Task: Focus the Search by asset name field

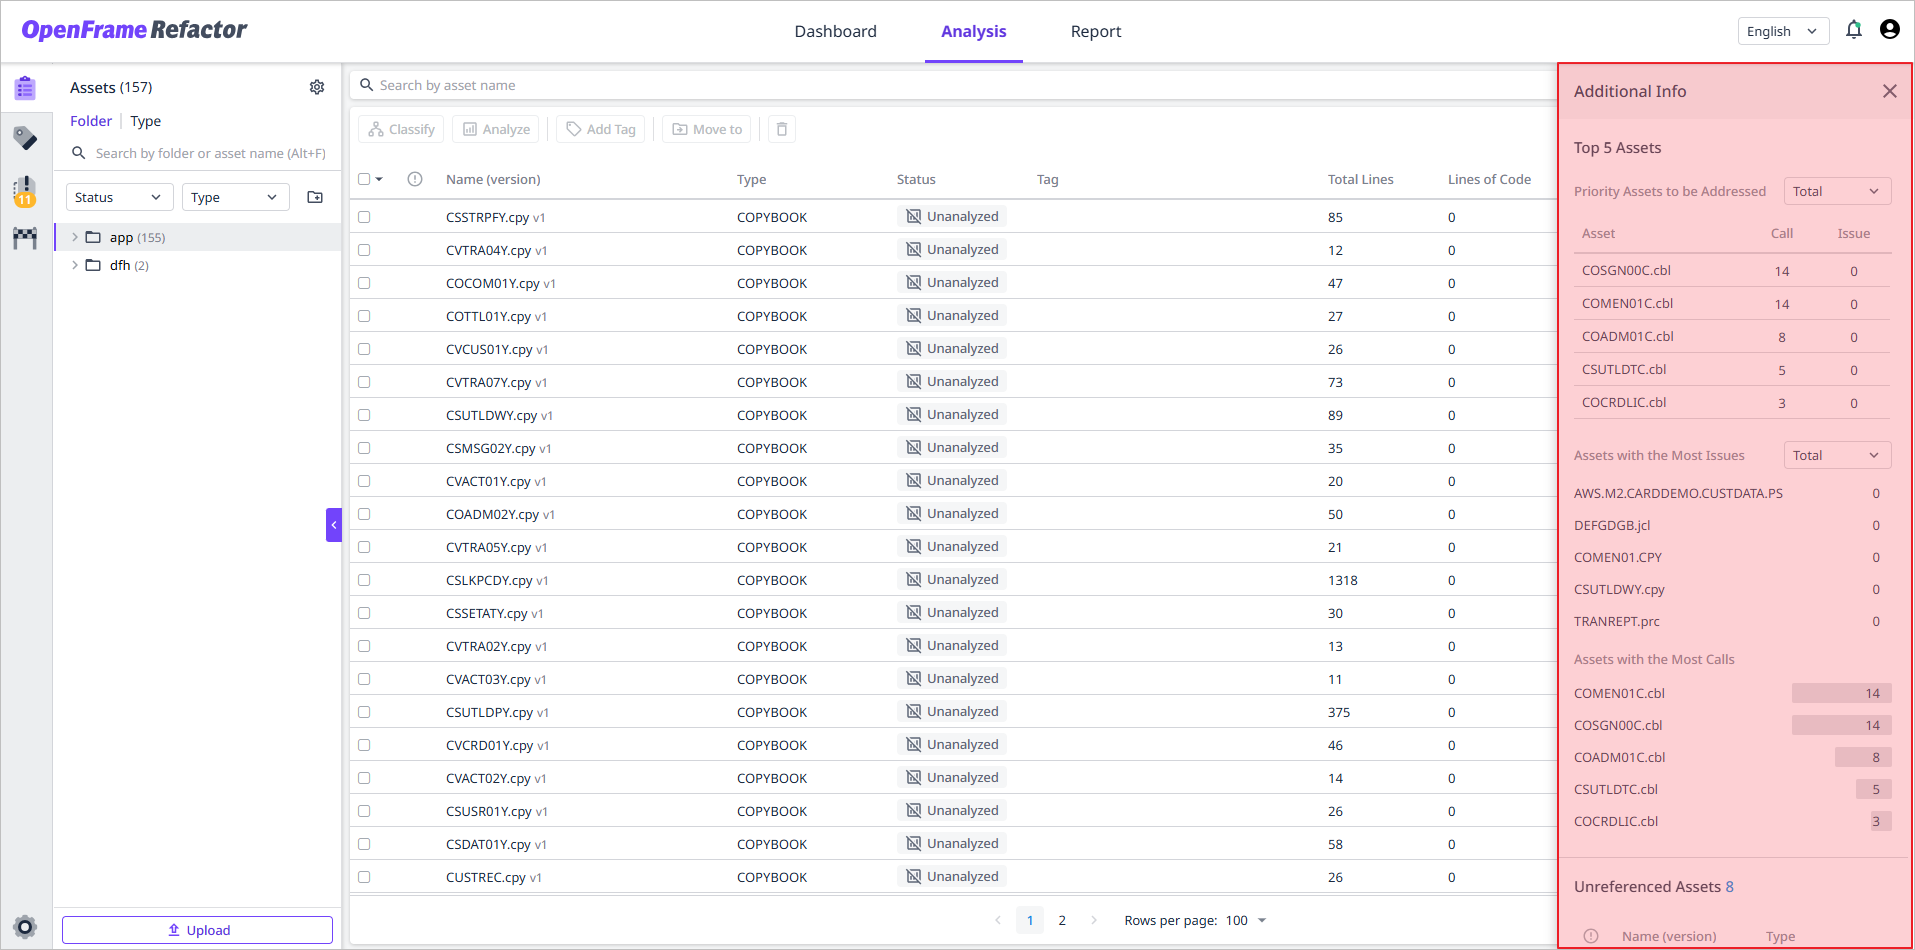Action: [953, 85]
